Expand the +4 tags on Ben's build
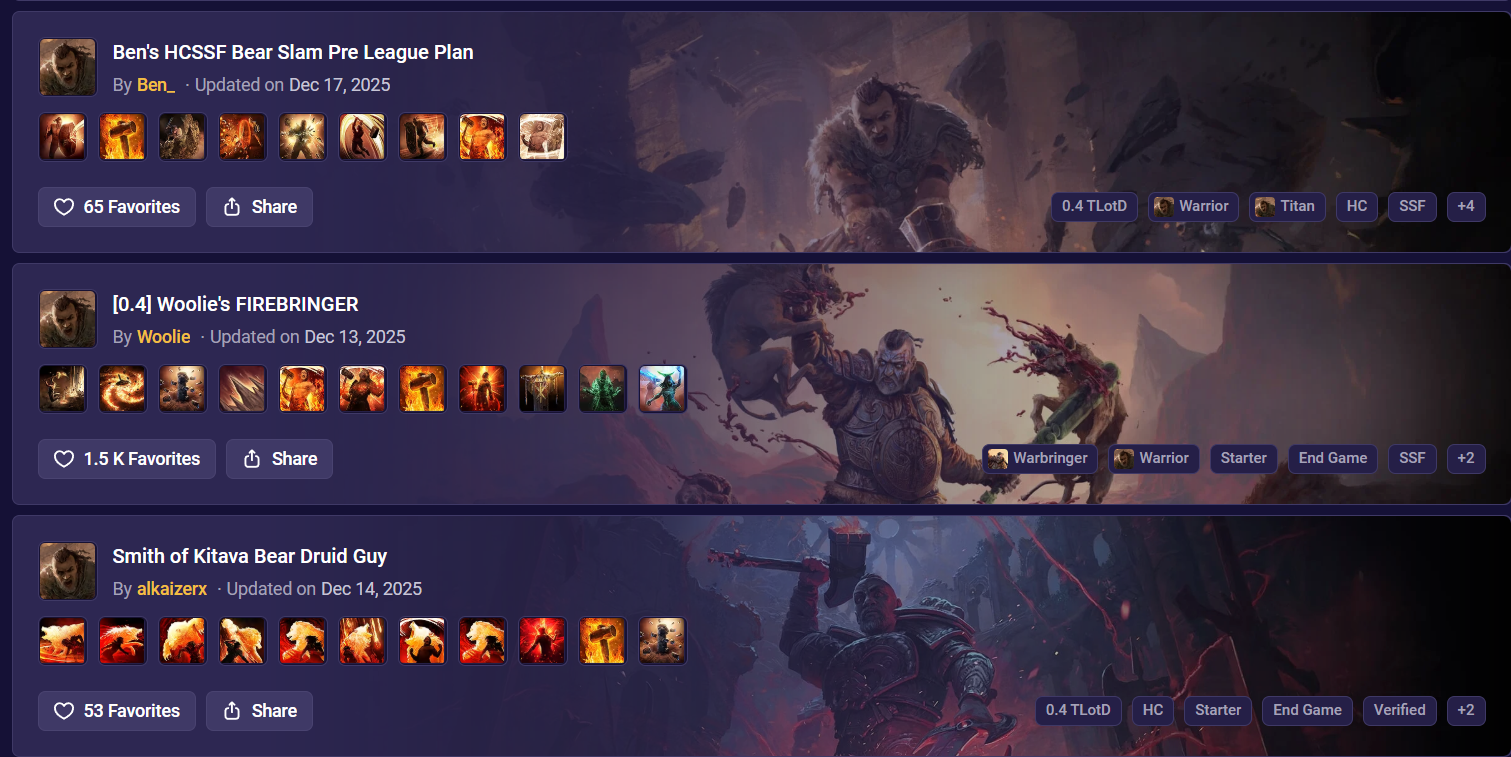 point(1466,206)
